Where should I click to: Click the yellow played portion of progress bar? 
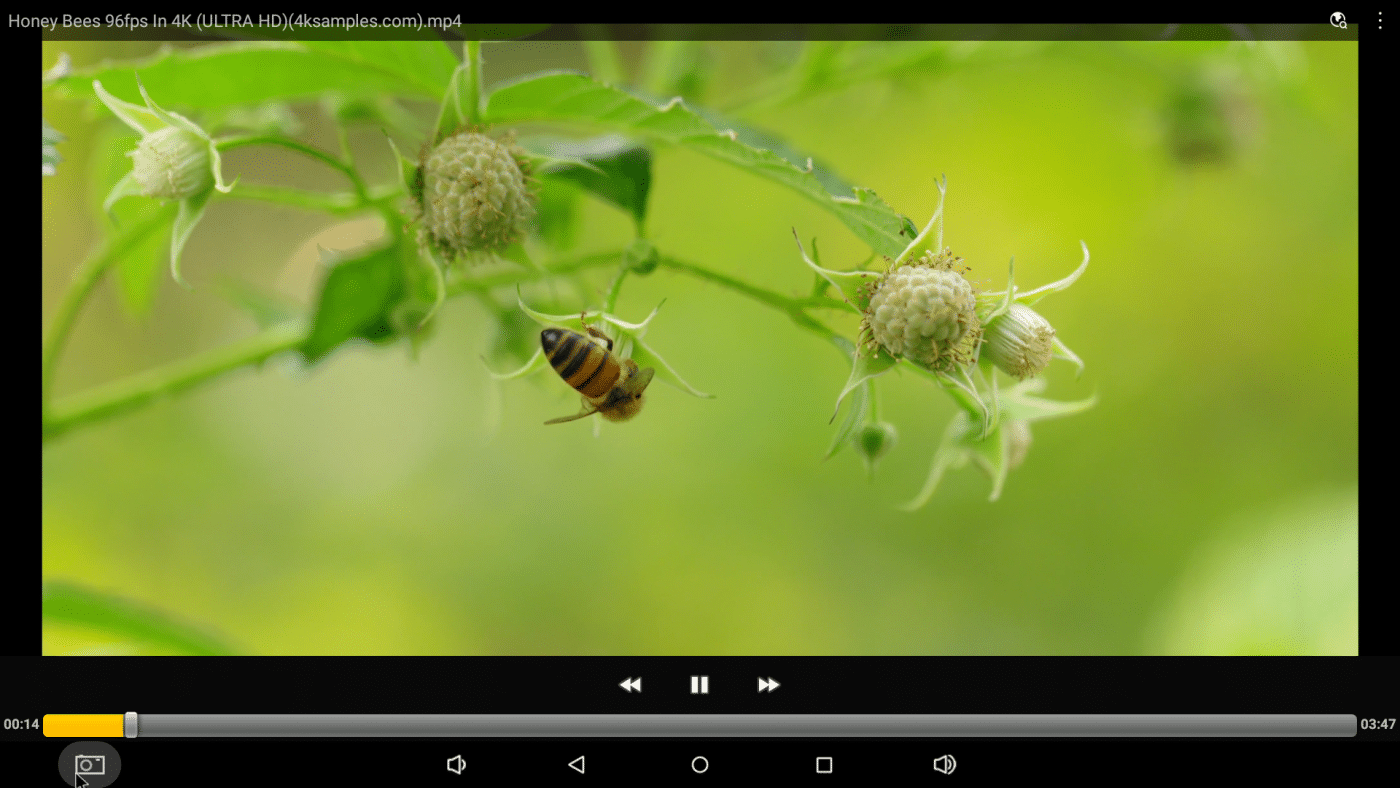pos(83,725)
